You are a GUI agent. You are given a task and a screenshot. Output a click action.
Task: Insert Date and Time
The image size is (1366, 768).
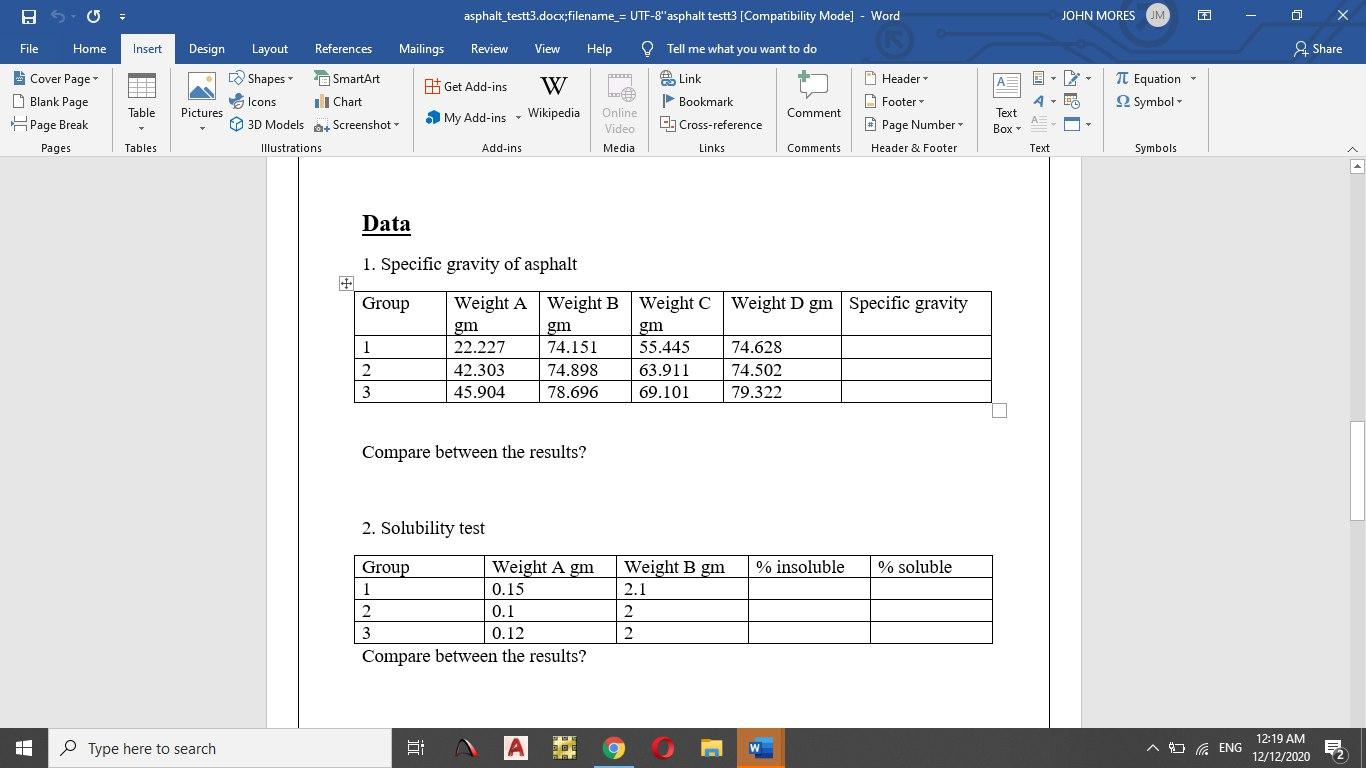point(1072,101)
